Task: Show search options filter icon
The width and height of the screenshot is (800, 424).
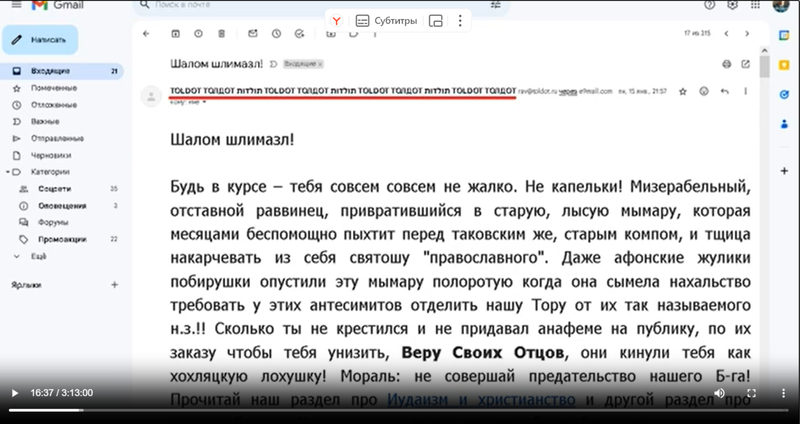Action: tap(495, 5)
